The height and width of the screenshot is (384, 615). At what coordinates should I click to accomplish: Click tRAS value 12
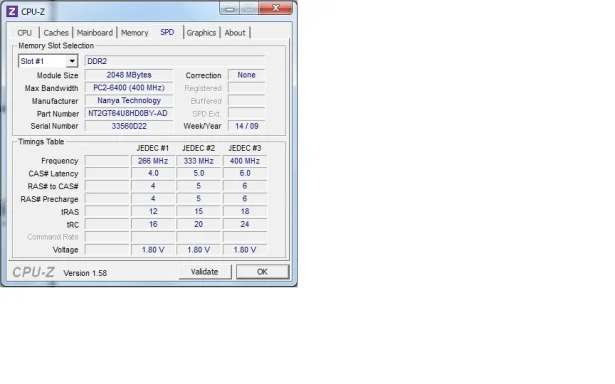pos(153,211)
